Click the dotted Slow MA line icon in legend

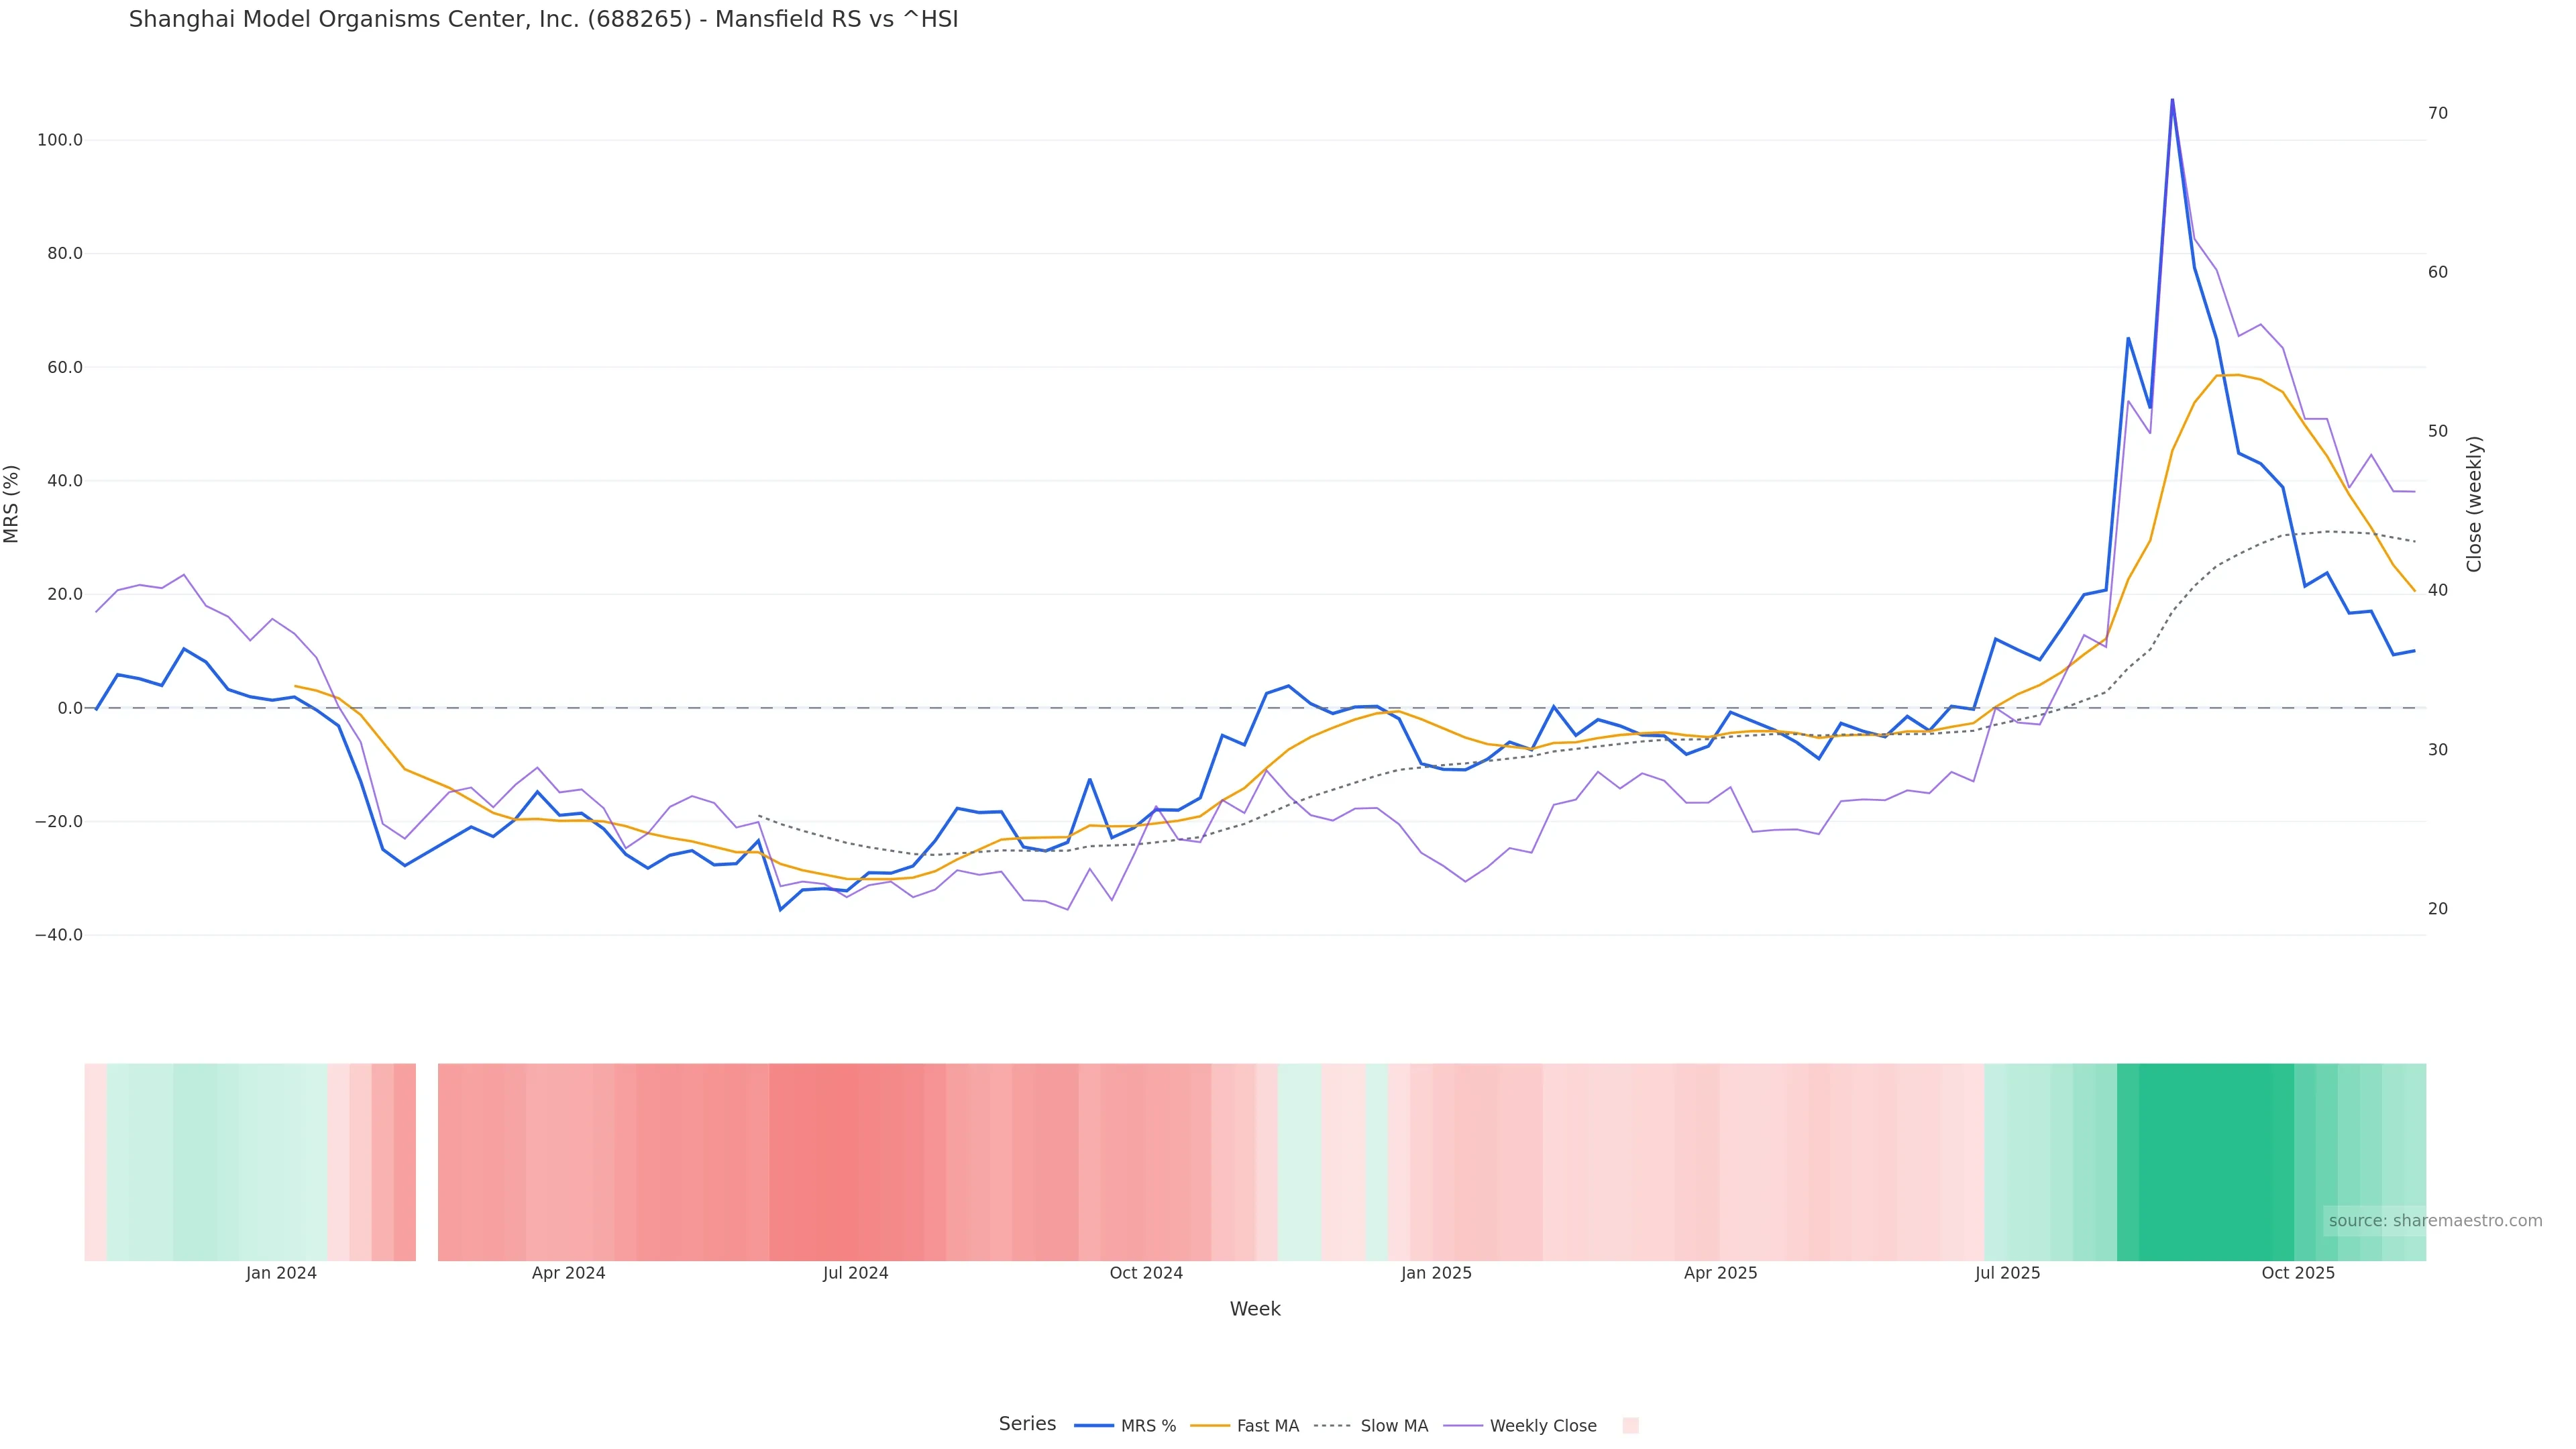tap(1332, 1426)
